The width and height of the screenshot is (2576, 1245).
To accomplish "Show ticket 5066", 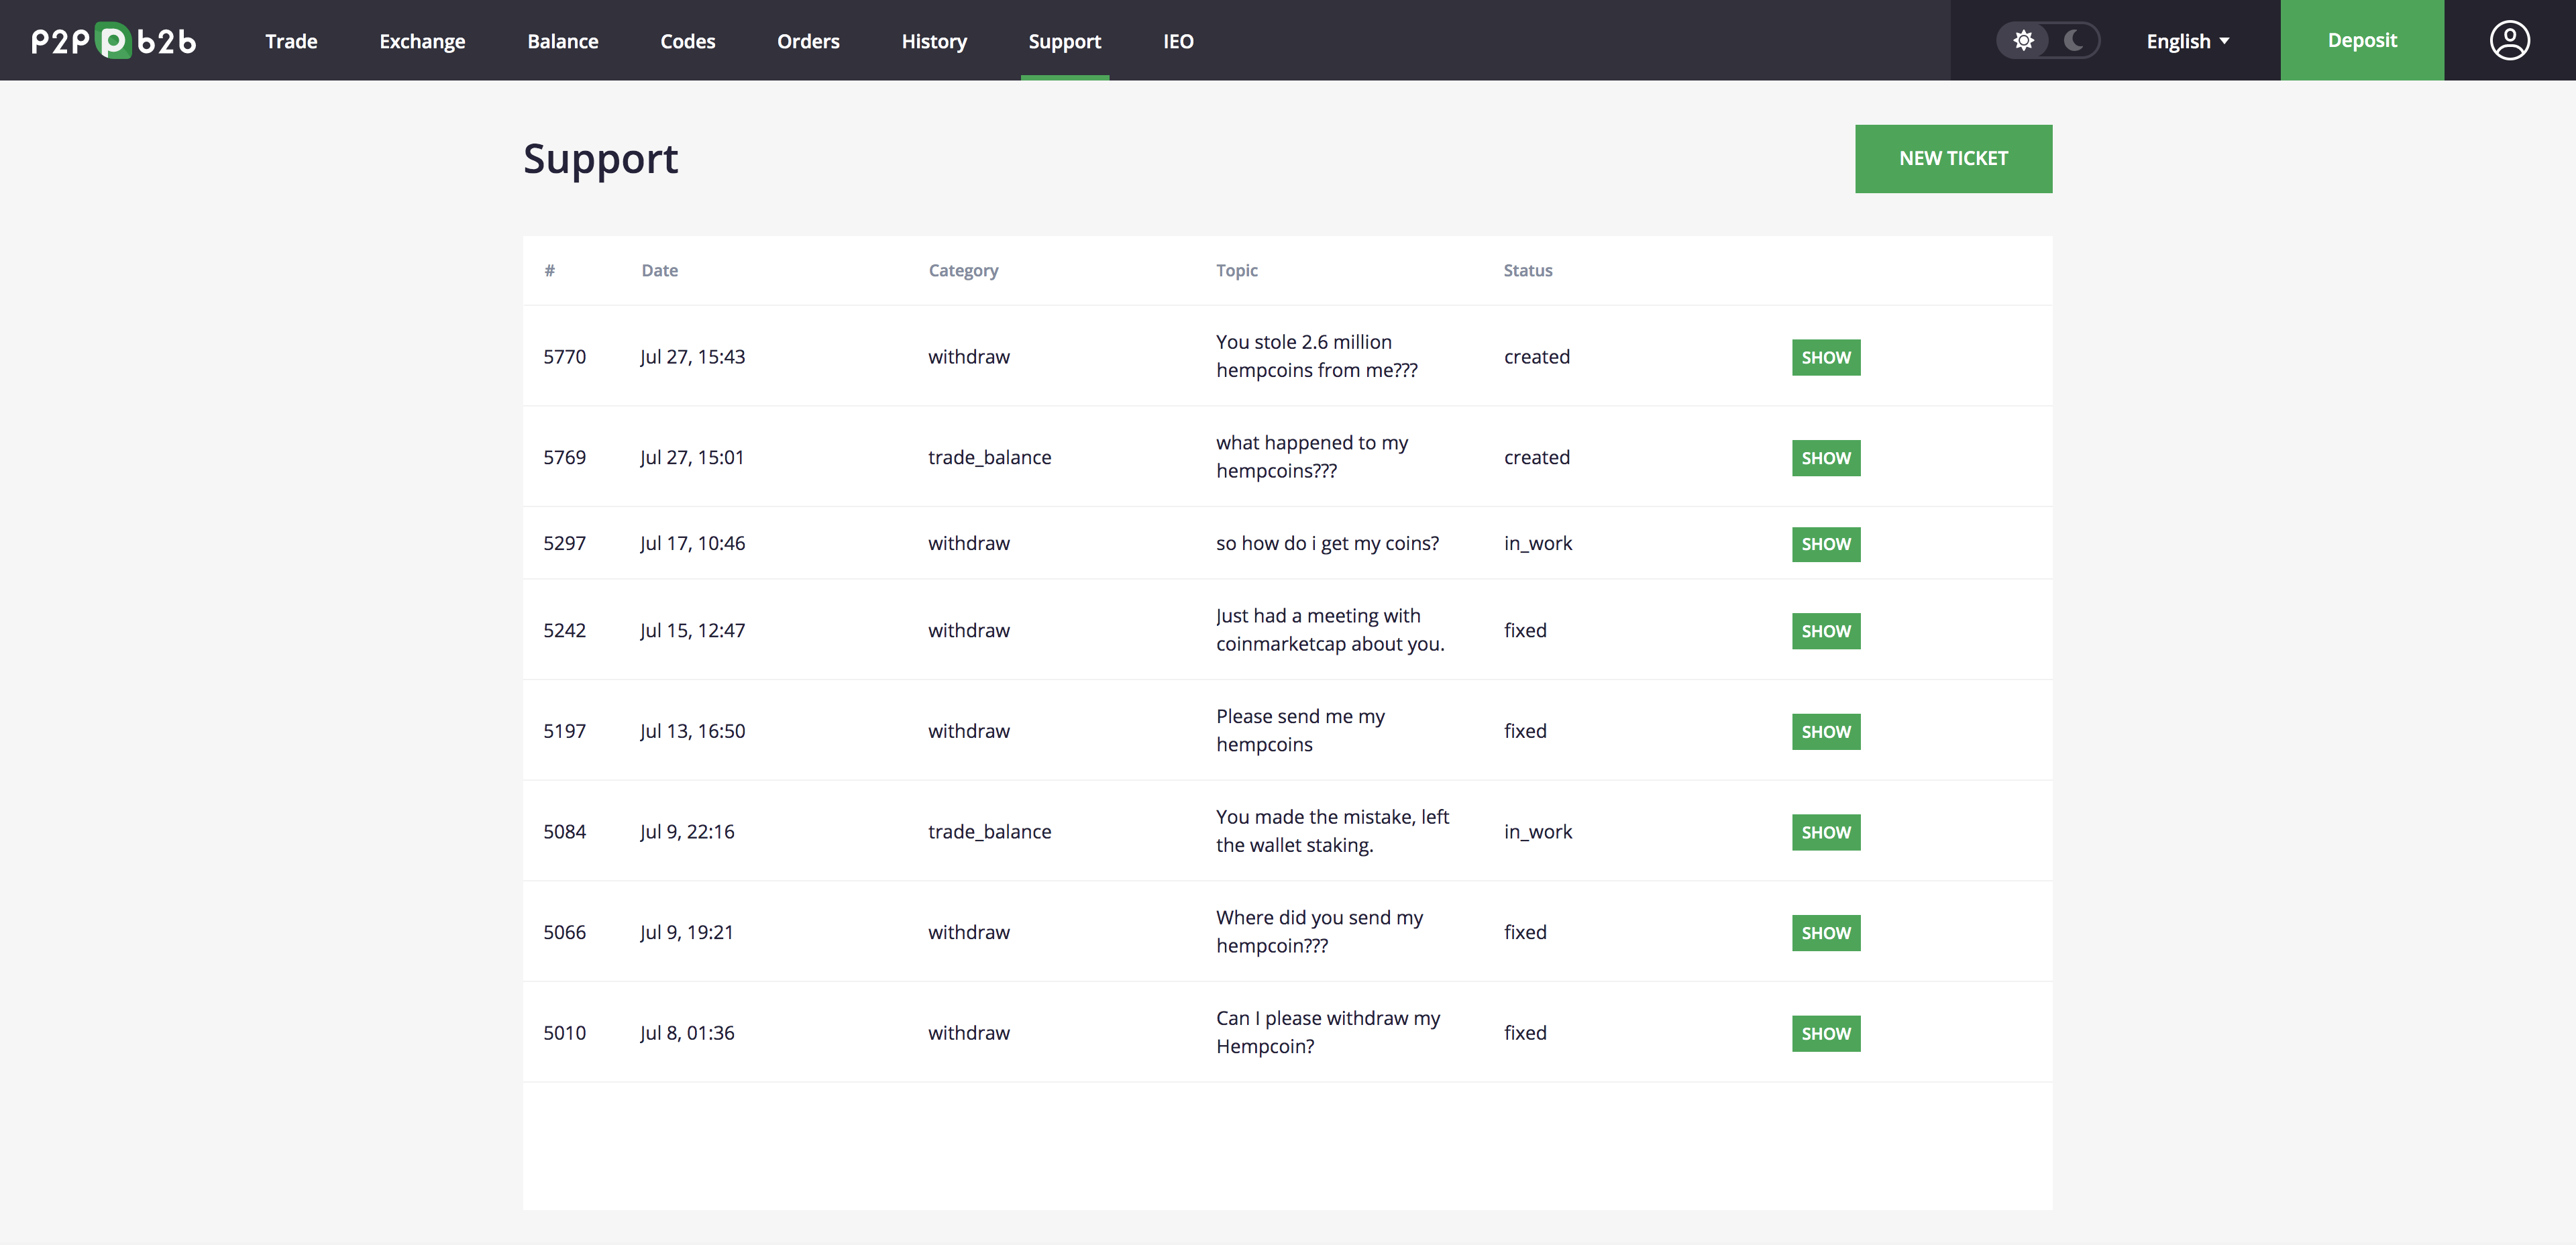I will (x=1826, y=933).
